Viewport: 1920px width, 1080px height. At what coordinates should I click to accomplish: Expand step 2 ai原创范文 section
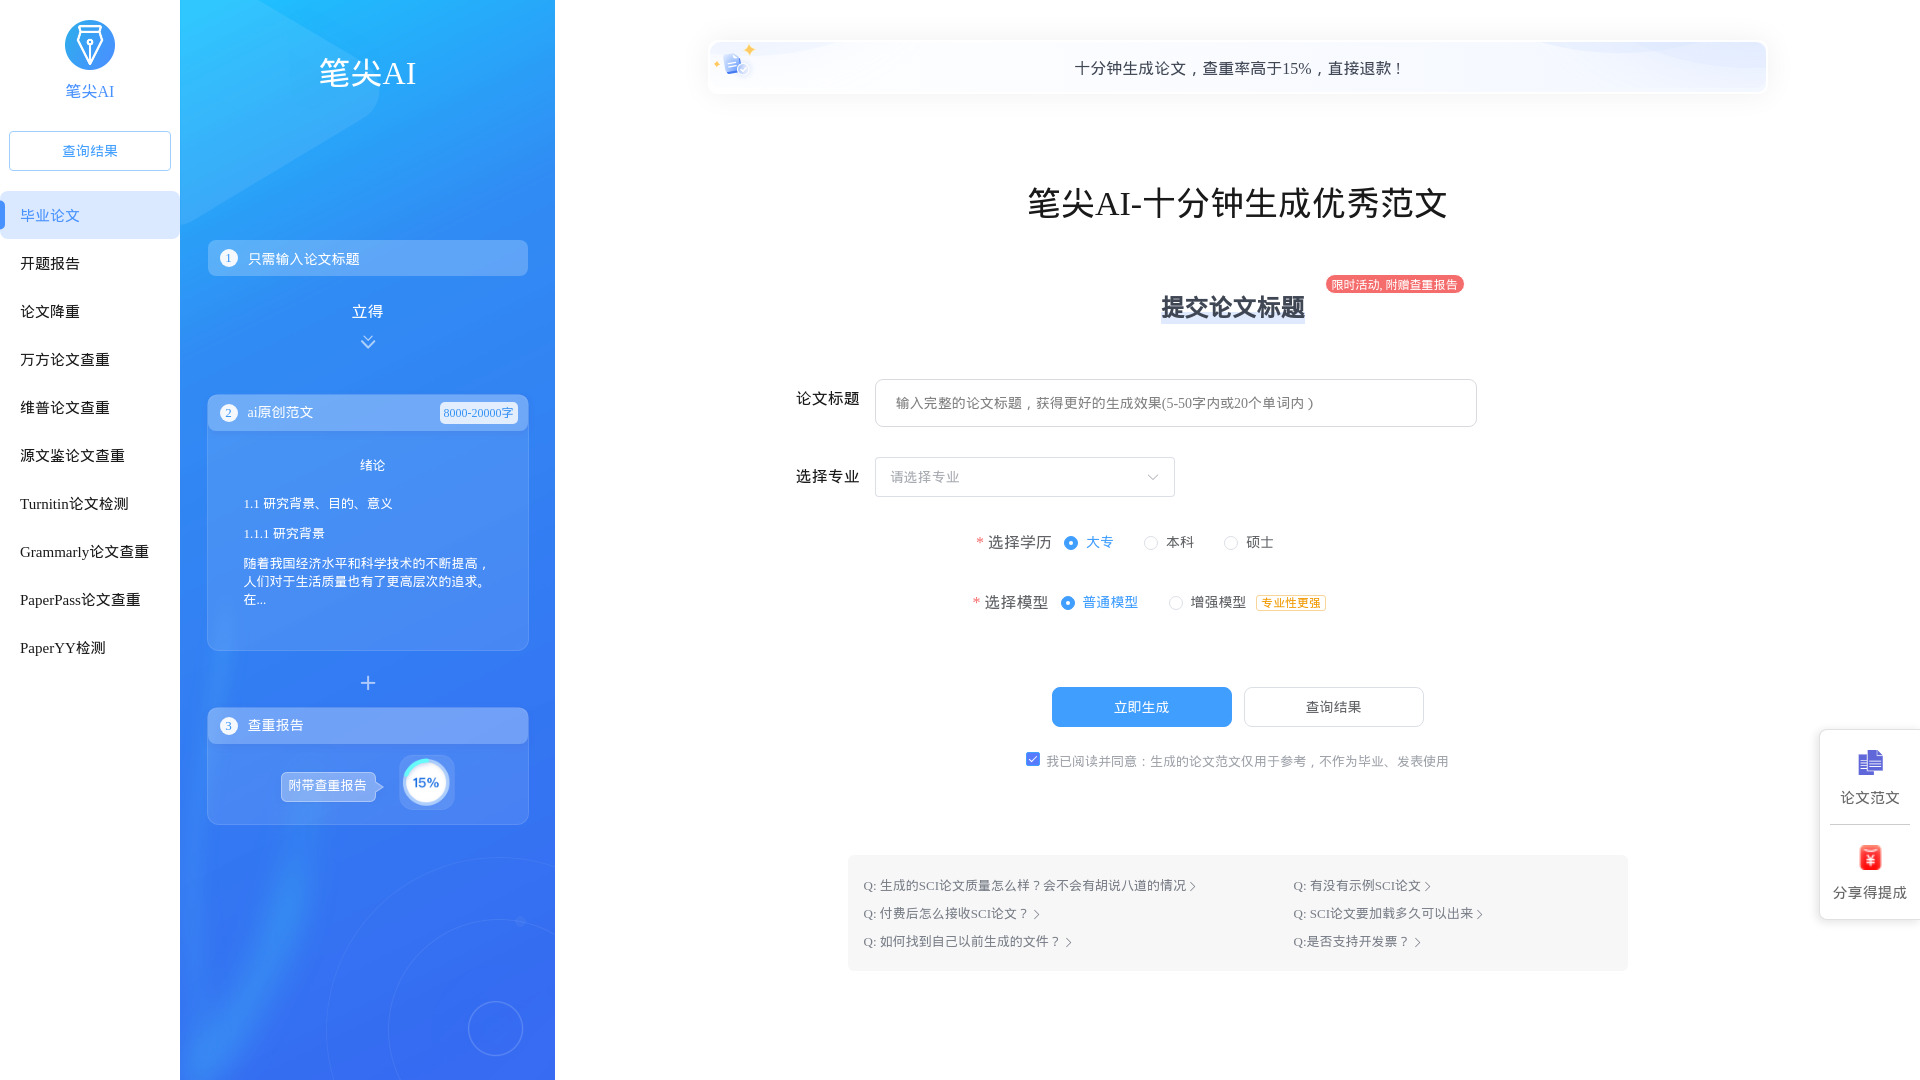point(367,411)
